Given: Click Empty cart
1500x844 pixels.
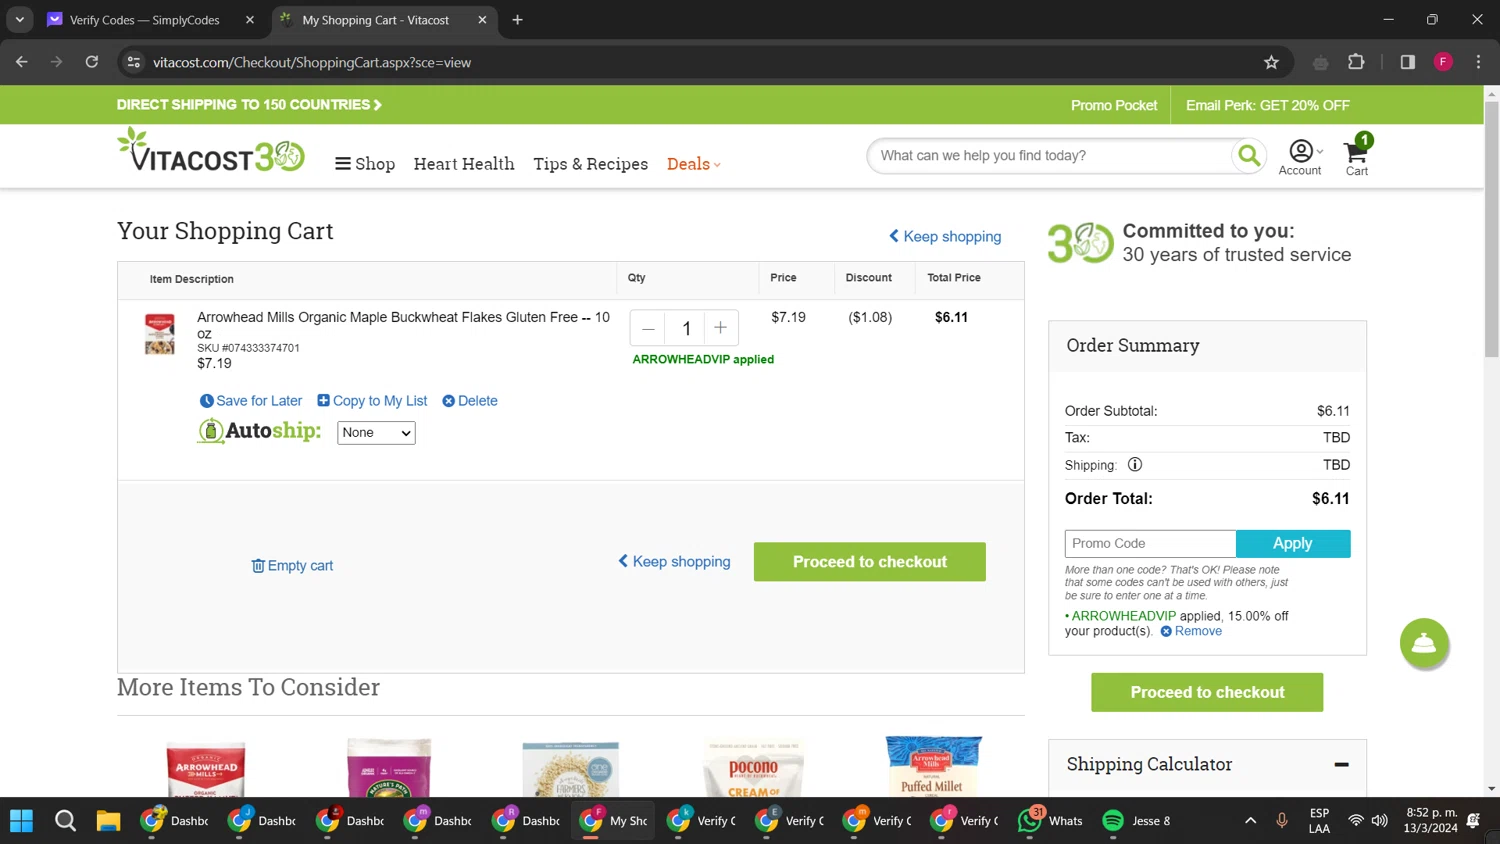Looking at the screenshot, I should click(292, 566).
